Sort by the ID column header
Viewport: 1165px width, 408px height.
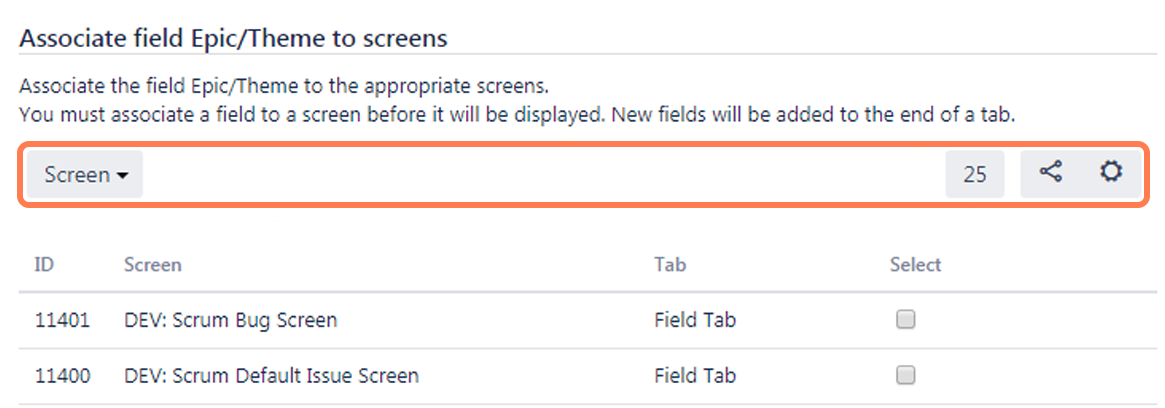pyautogui.click(x=44, y=265)
